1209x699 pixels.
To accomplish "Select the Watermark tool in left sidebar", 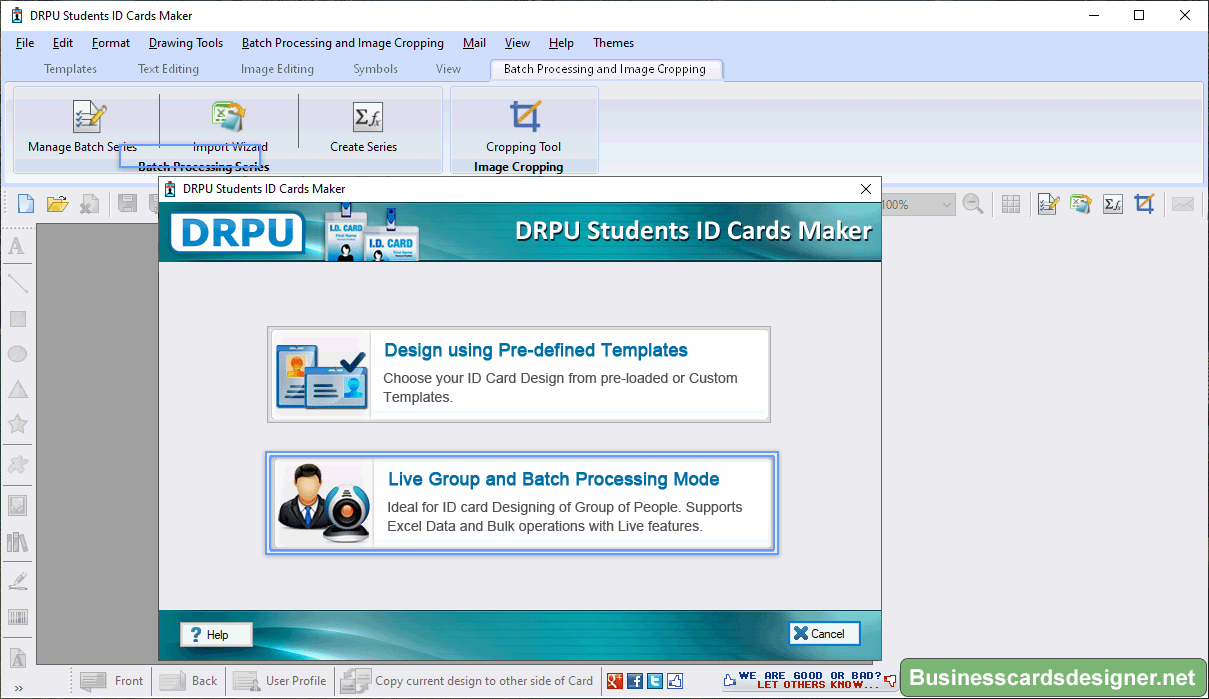I will pos(17,658).
